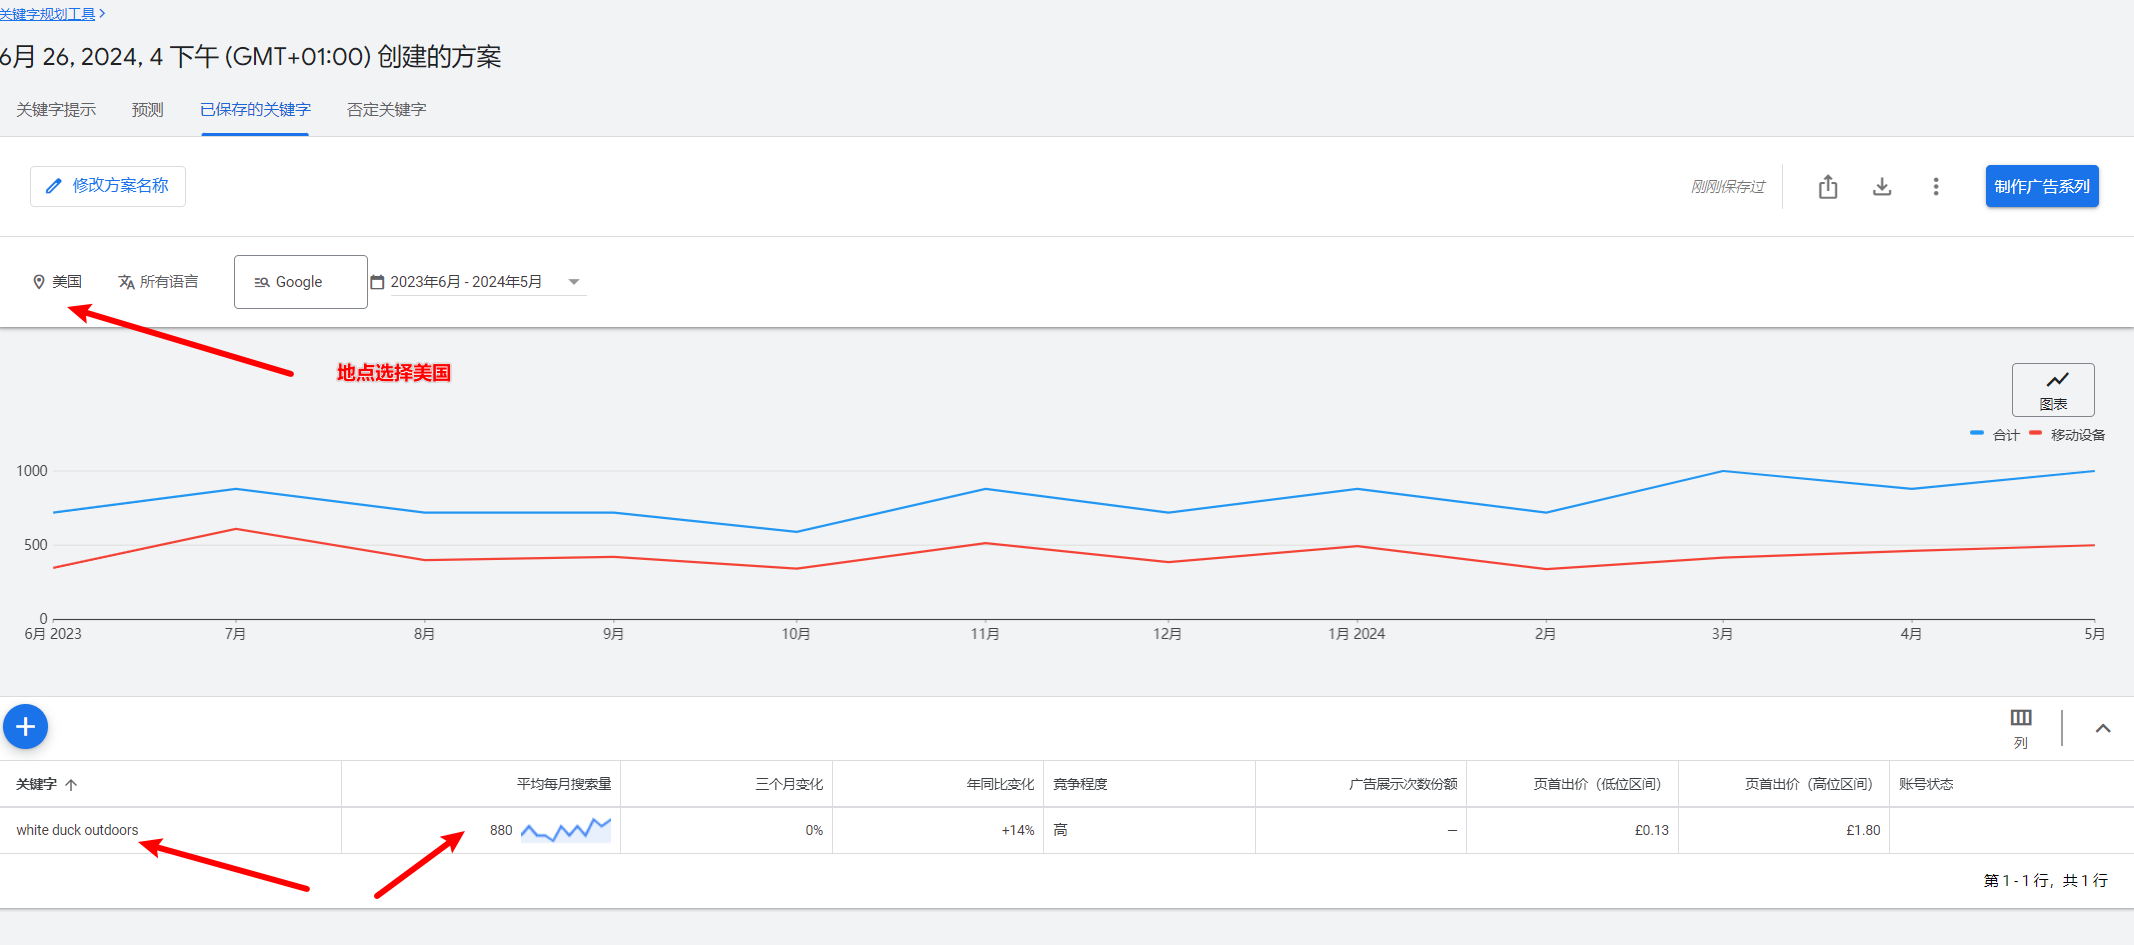Open the three-dot more options menu
Screen dimensions: 2134x945
point(1935,187)
